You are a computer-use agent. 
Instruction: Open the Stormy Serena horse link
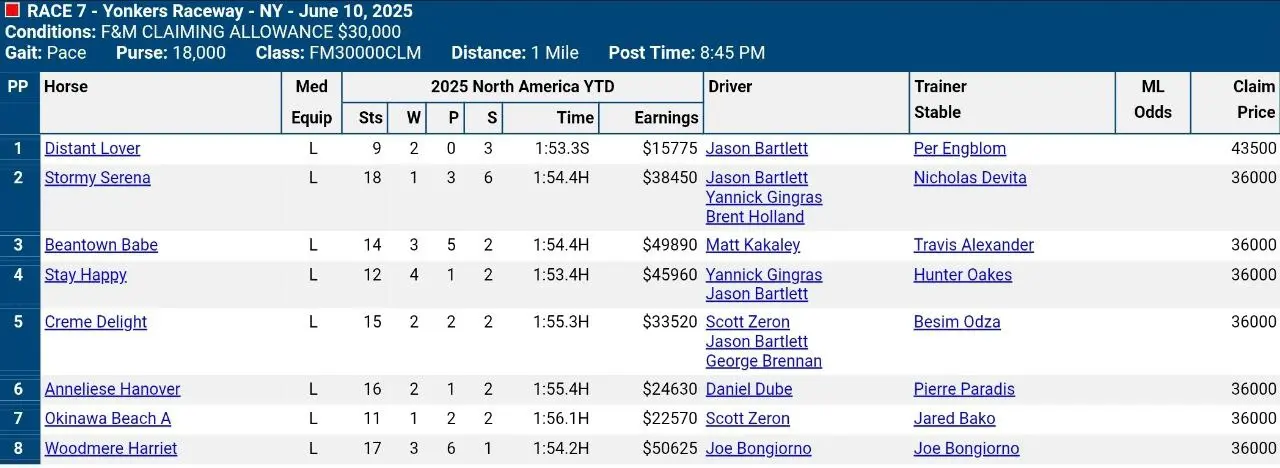pyautogui.click(x=97, y=178)
